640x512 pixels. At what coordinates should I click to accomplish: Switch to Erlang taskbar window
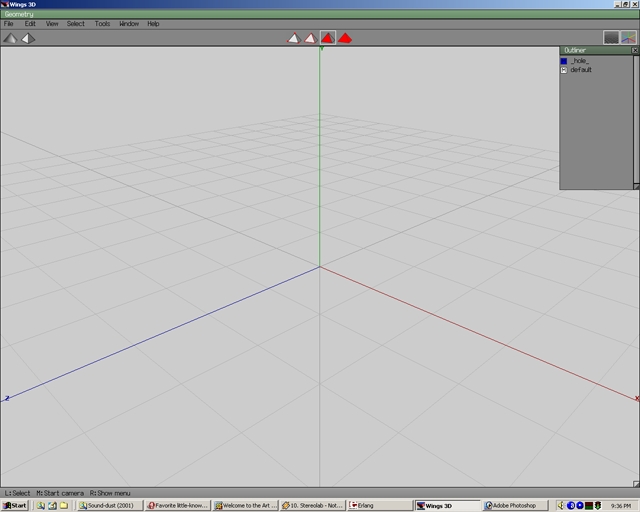point(380,505)
